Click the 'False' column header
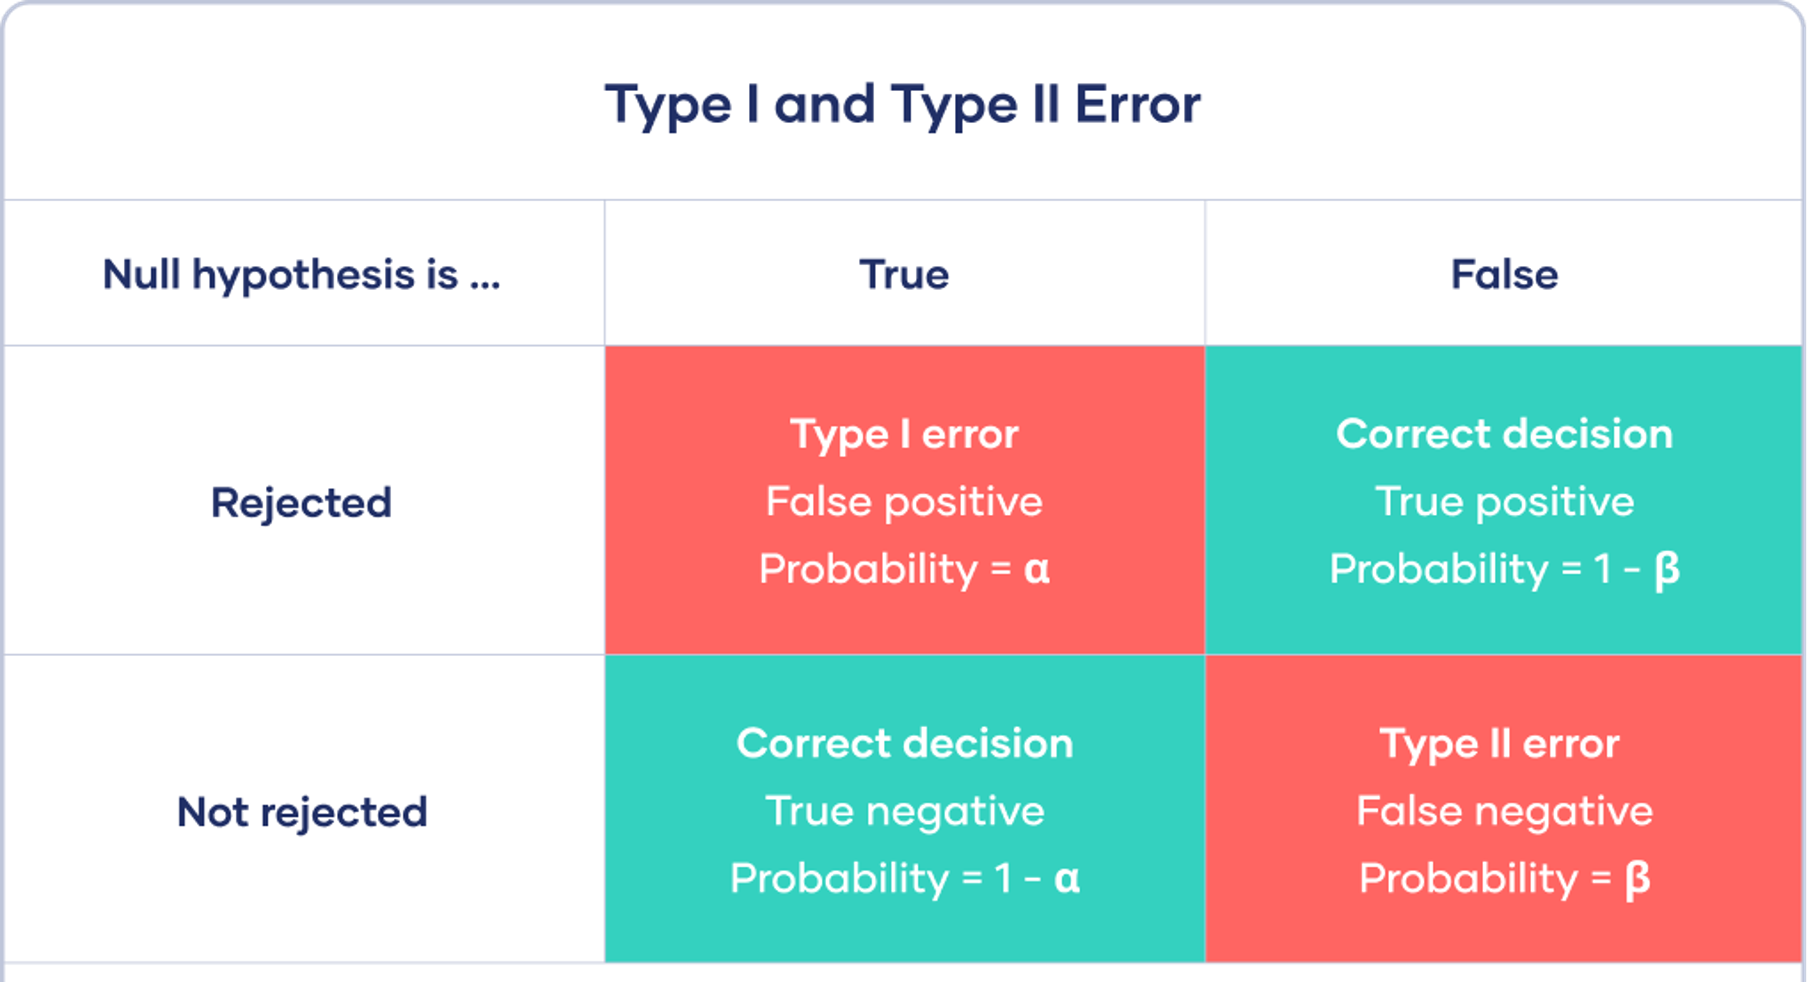 [x=1504, y=275]
